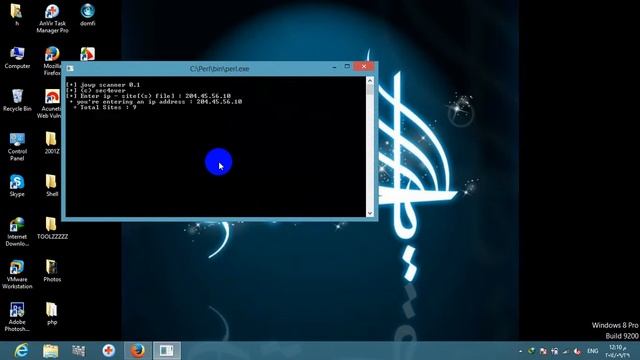Launch Adobe Photoshop shortcut

coord(17,317)
